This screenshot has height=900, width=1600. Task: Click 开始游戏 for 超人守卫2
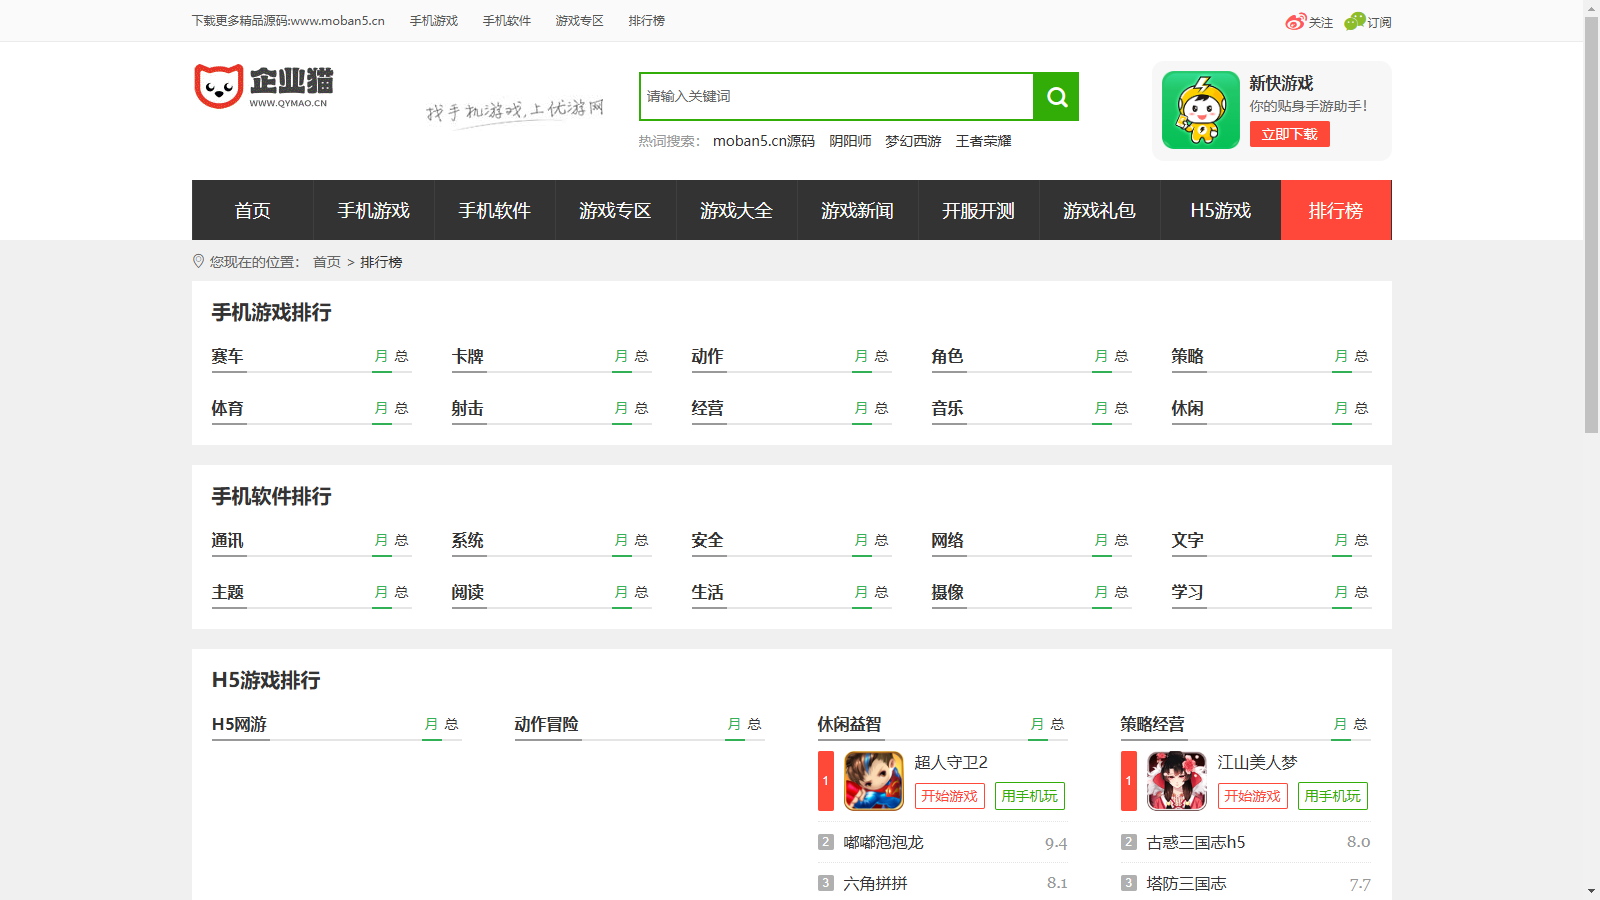(949, 796)
